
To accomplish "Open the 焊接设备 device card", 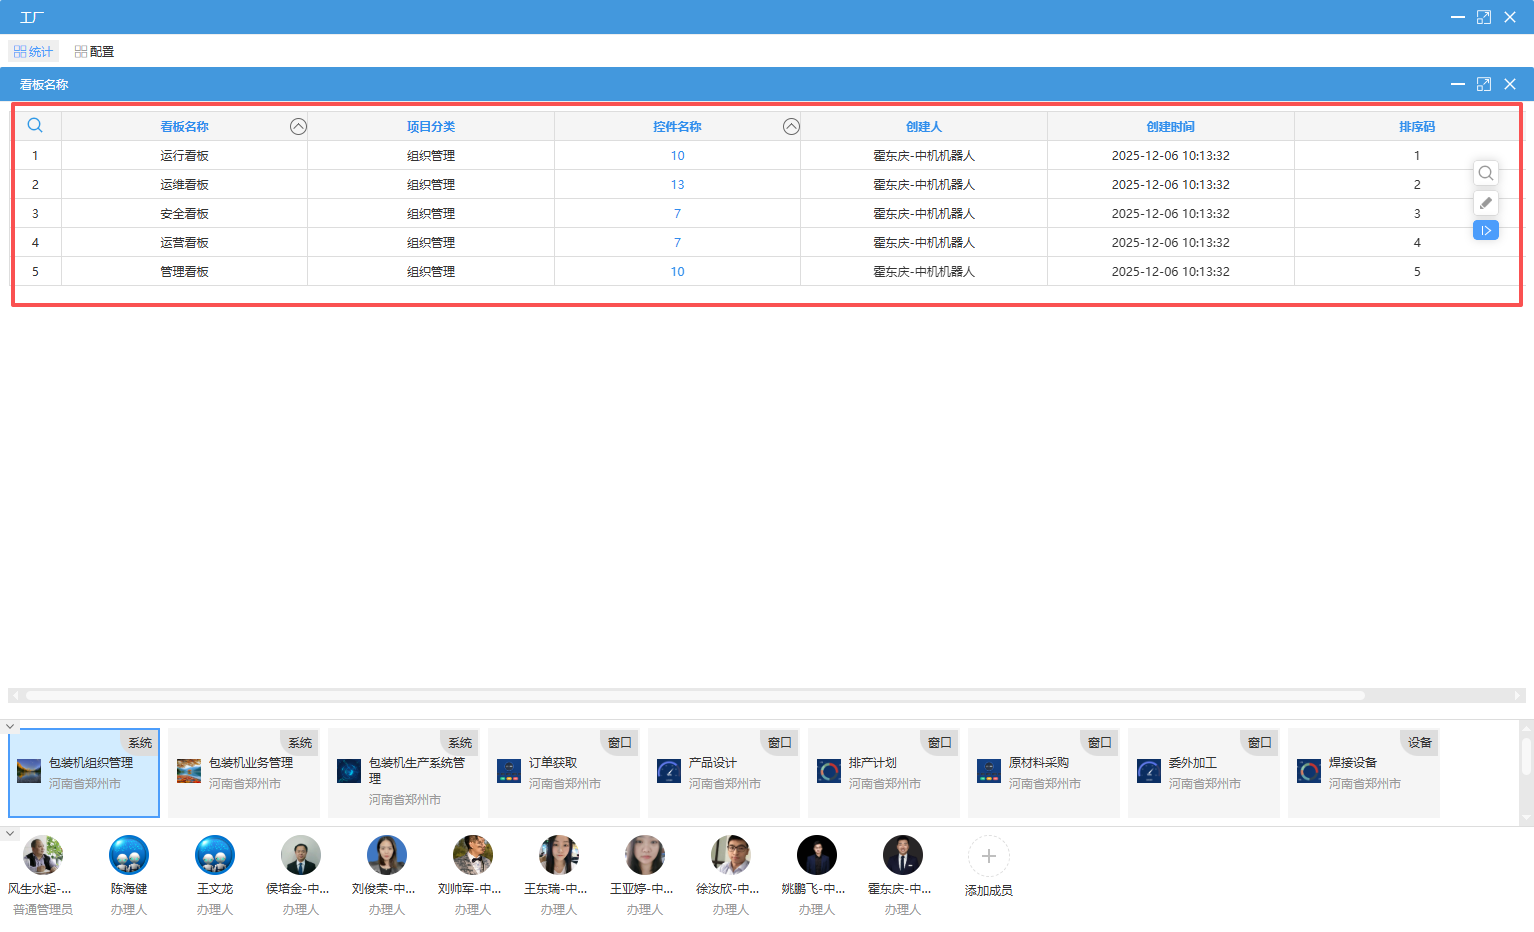I will pos(1363,773).
